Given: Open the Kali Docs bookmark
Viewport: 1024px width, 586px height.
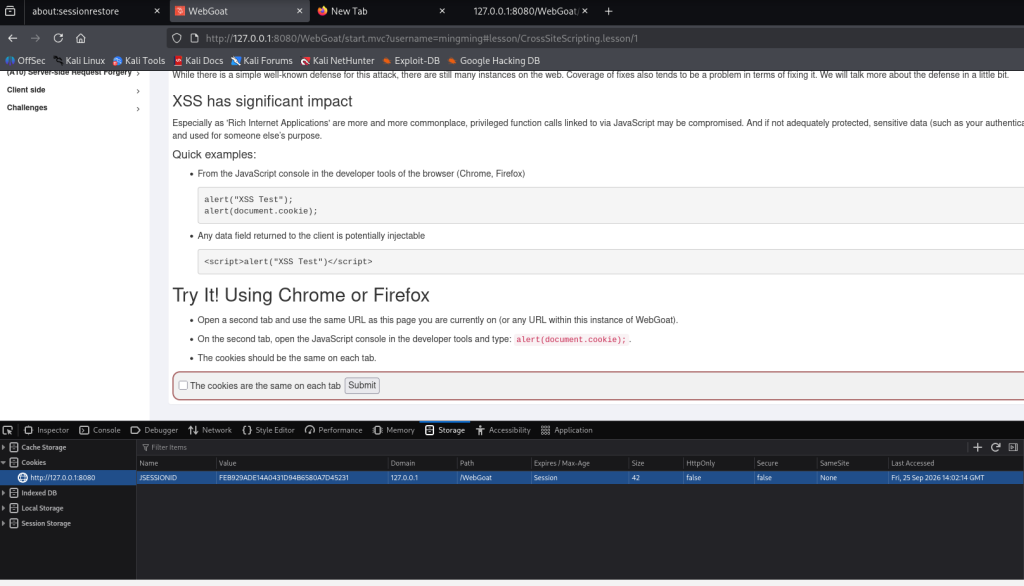Looking at the screenshot, I should pos(199,61).
